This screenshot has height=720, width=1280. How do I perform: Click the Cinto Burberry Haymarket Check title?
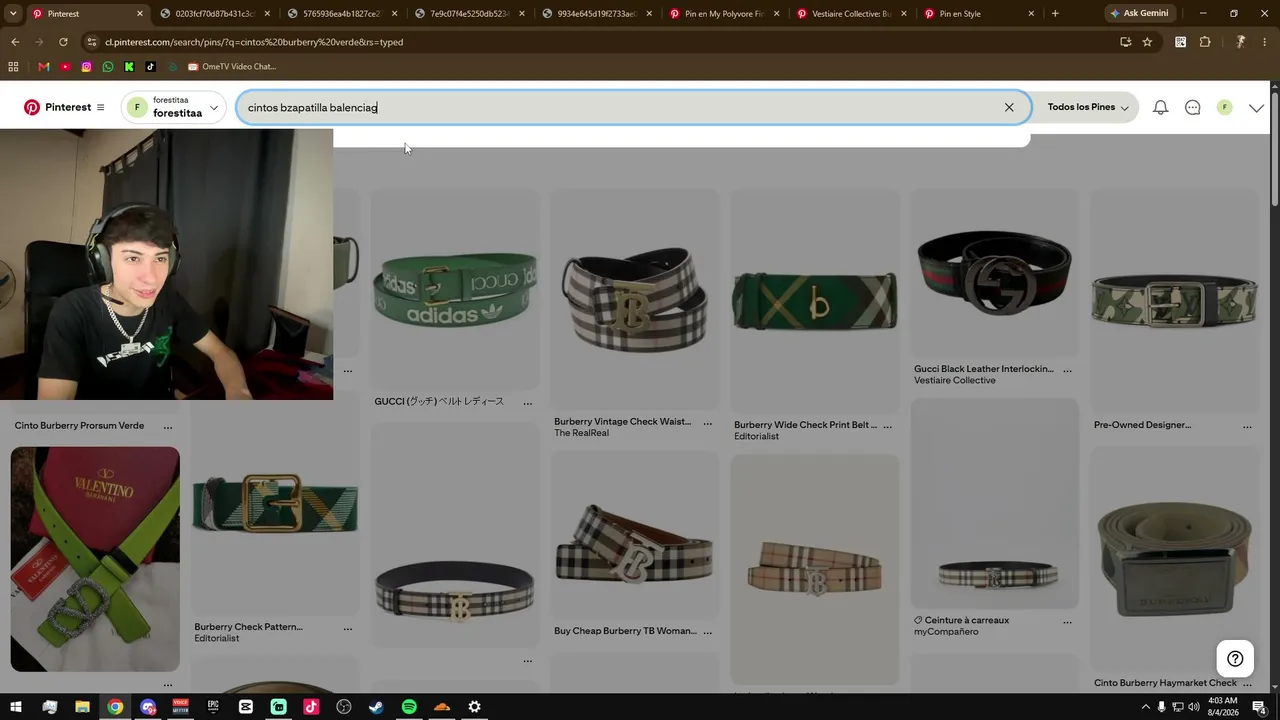click(x=1165, y=683)
